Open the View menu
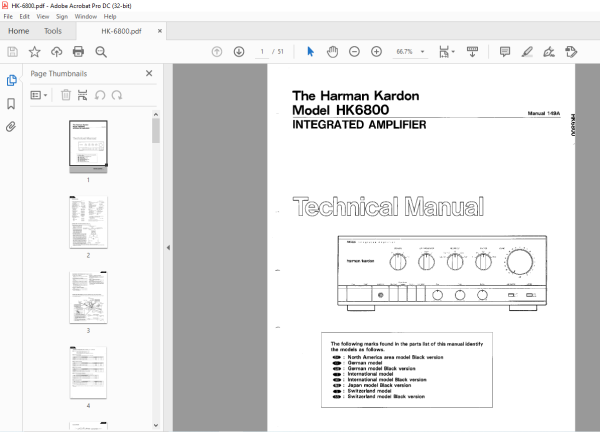Screen dimensions: 600x432 pyautogui.click(x=42, y=16)
